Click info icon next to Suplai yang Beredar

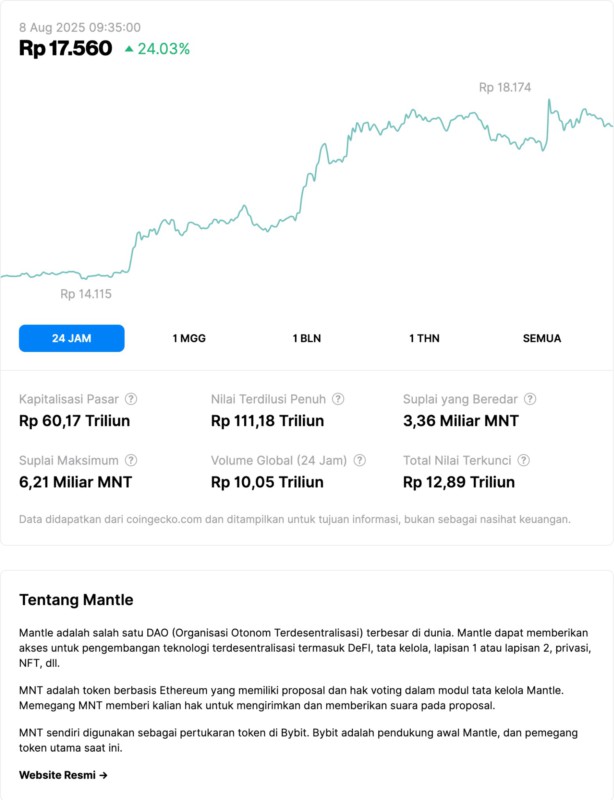[530, 399]
